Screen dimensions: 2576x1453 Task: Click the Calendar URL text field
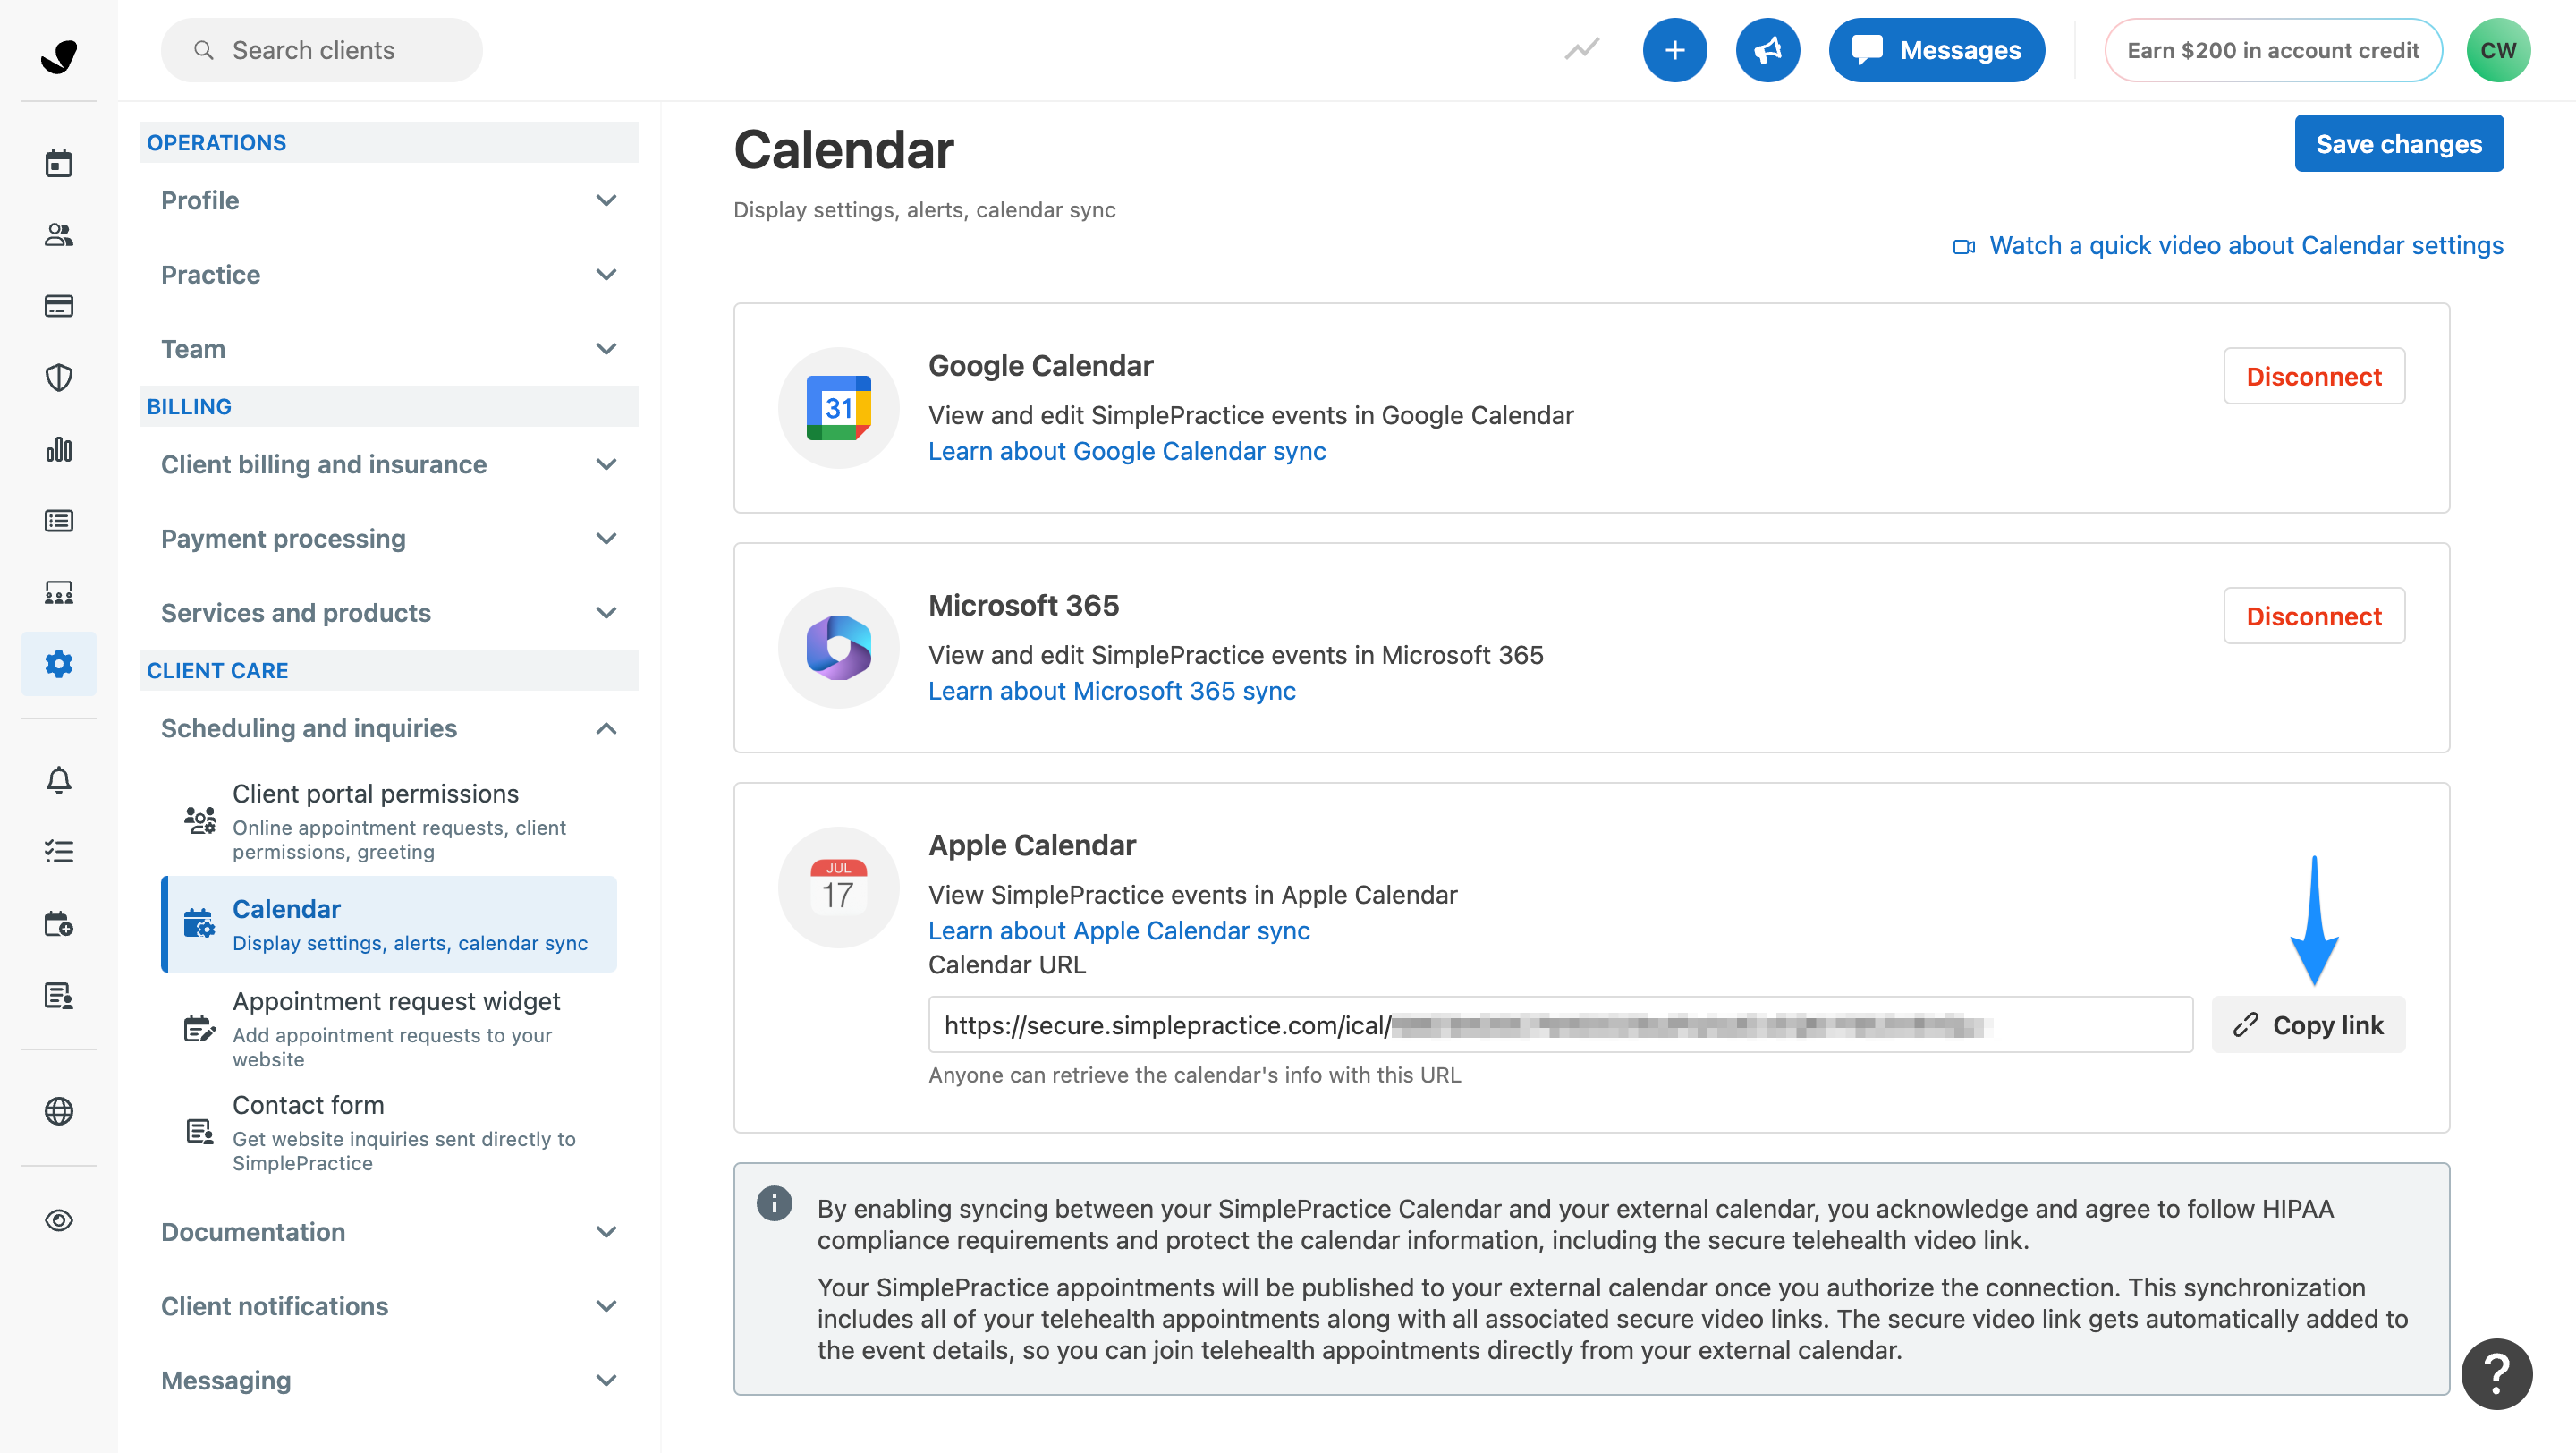coord(1560,1025)
